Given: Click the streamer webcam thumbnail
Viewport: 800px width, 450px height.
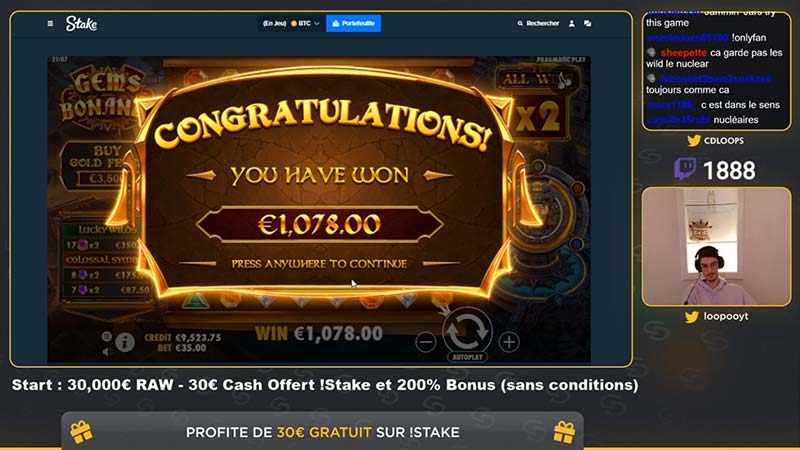Looking at the screenshot, I should click(x=716, y=246).
